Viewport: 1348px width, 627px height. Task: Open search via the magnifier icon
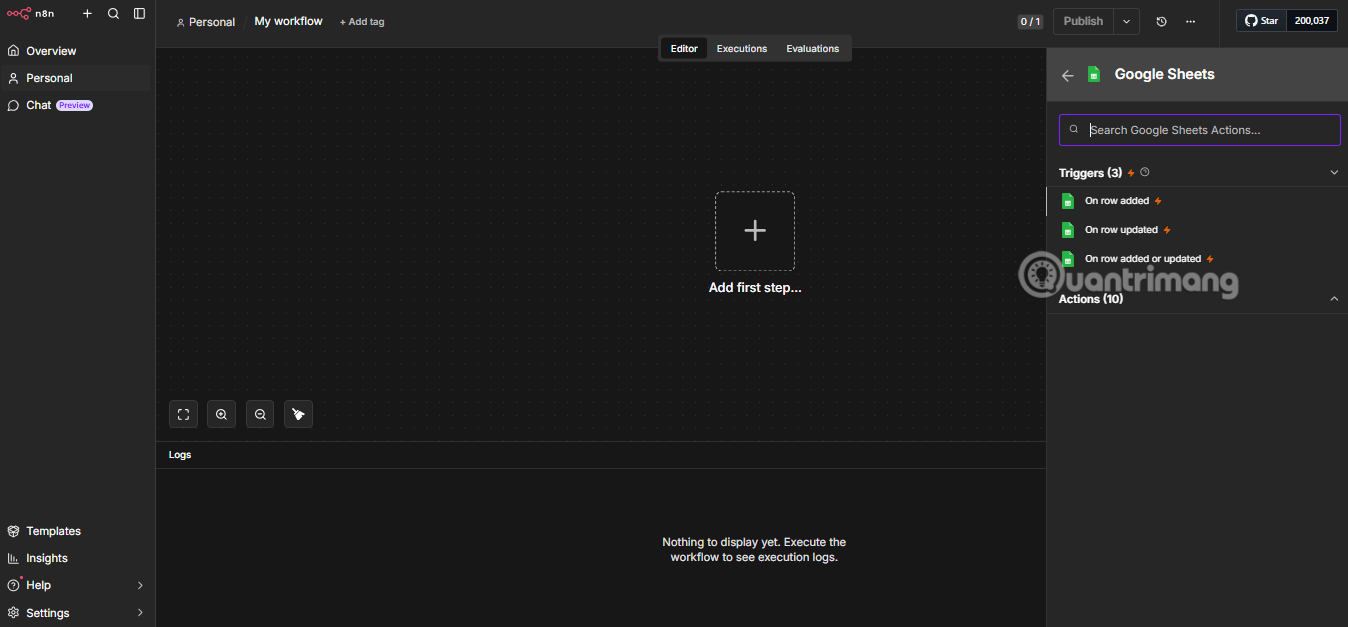point(113,14)
